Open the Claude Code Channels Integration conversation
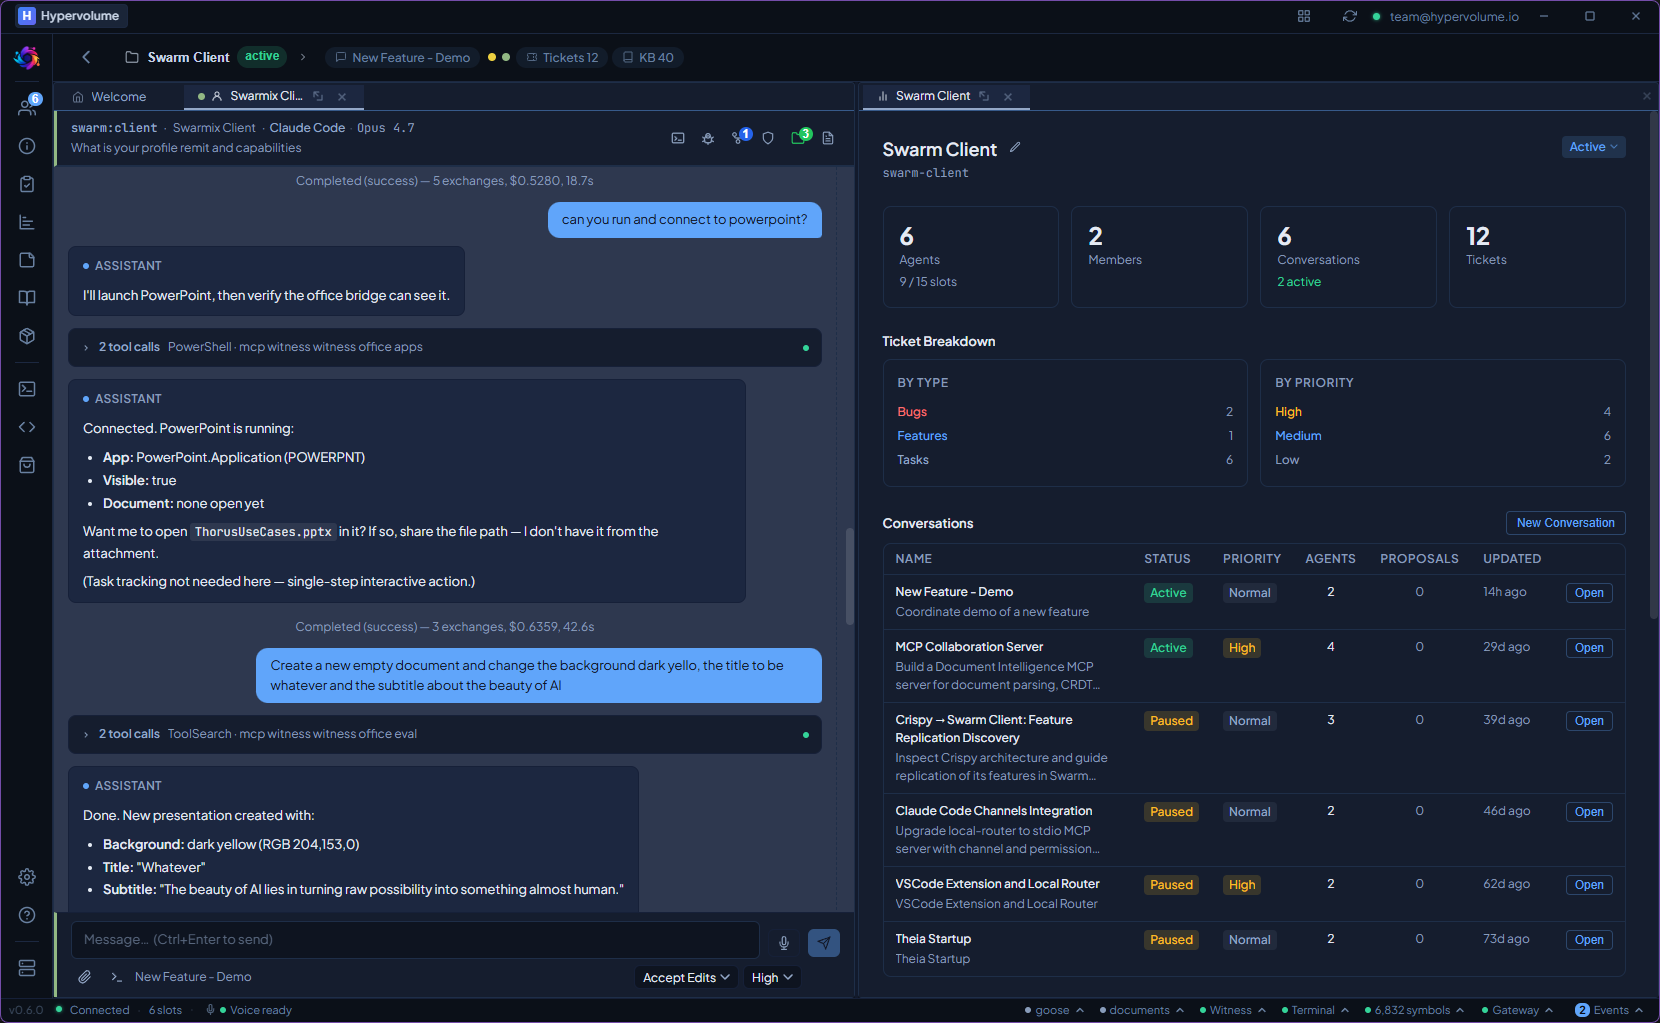 click(1589, 812)
